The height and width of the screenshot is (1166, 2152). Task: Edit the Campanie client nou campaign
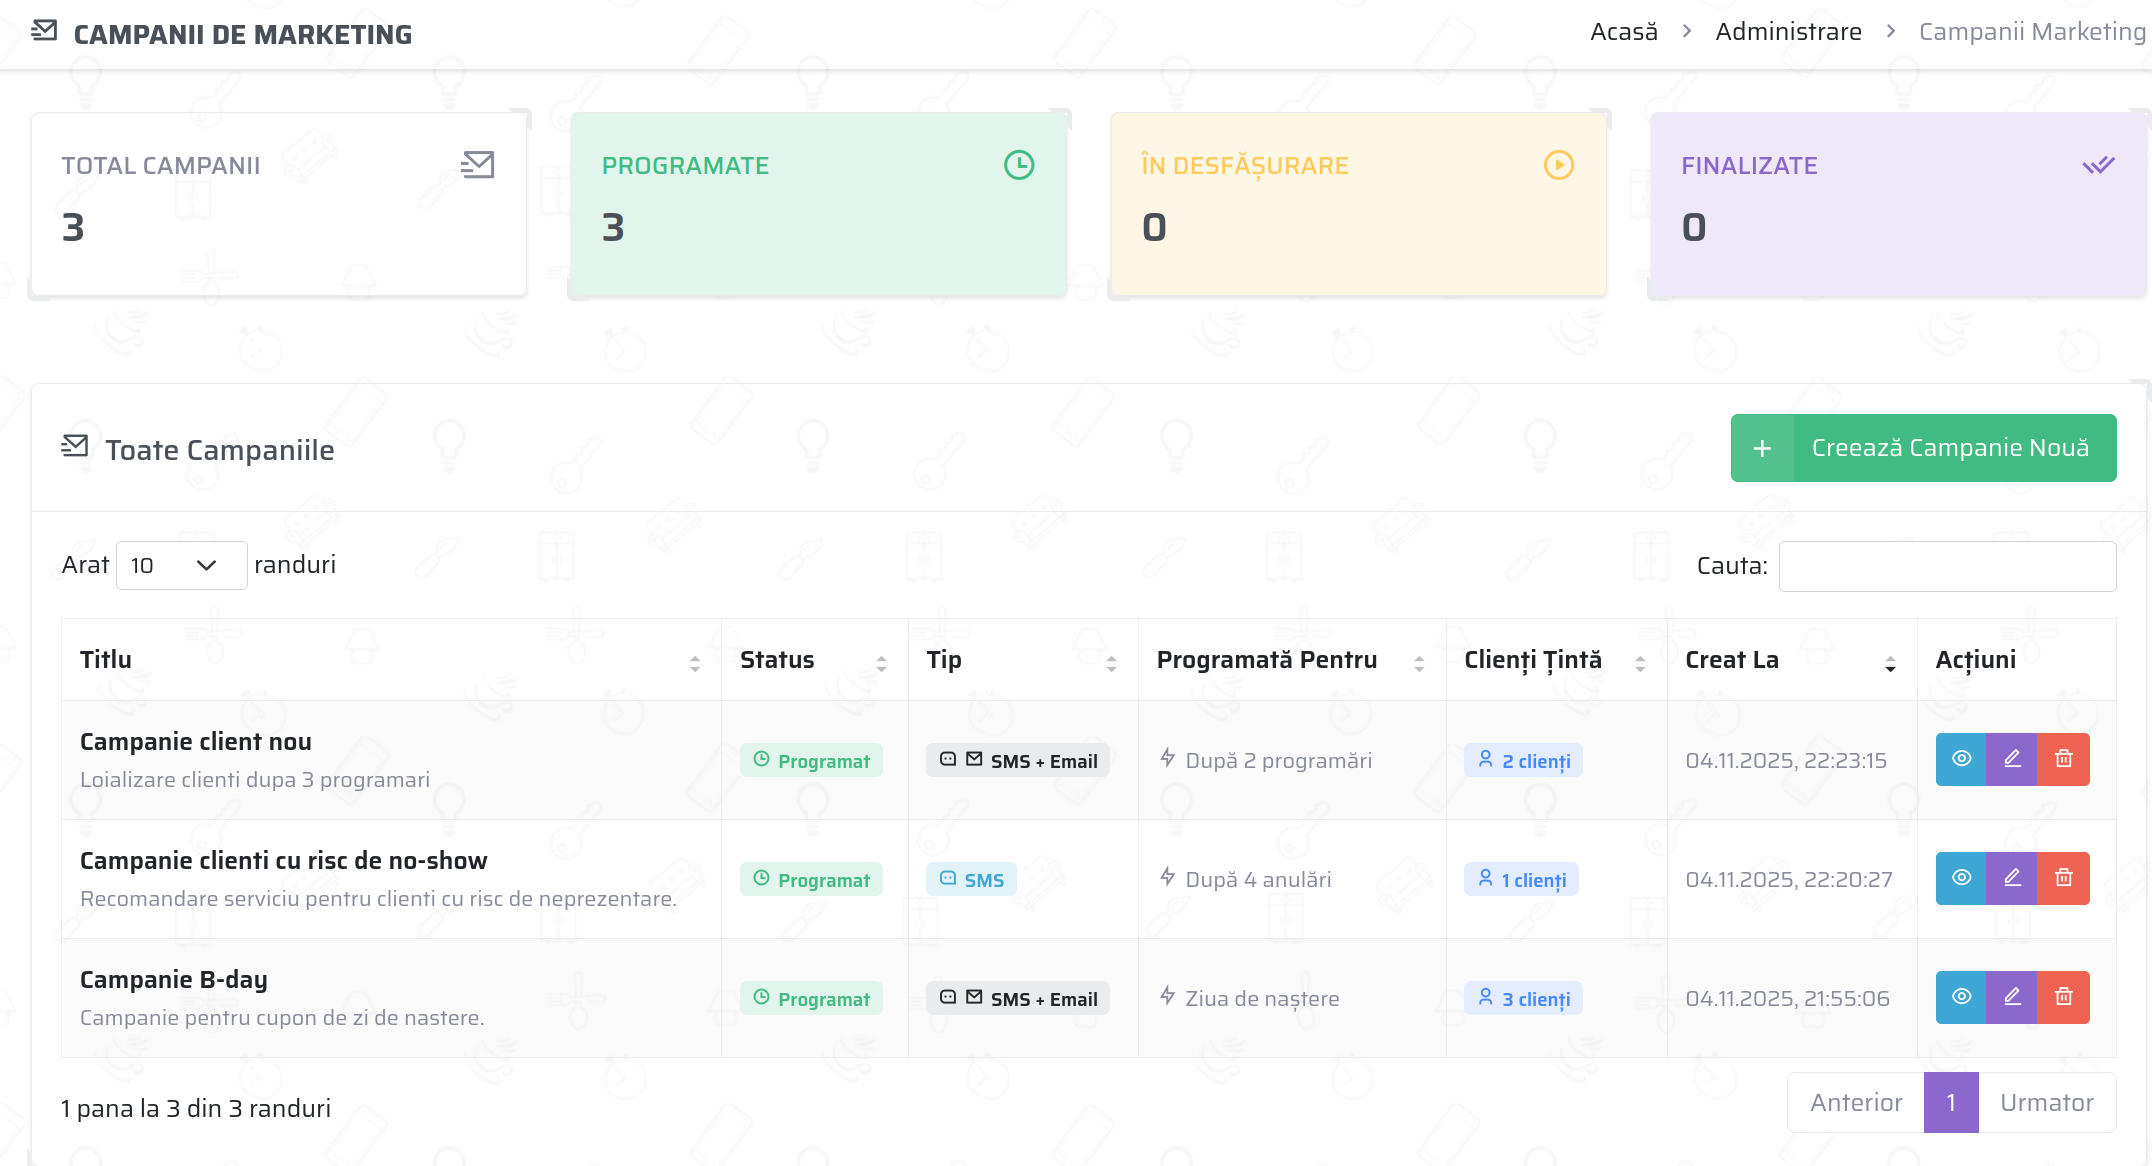(x=2012, y=759)
